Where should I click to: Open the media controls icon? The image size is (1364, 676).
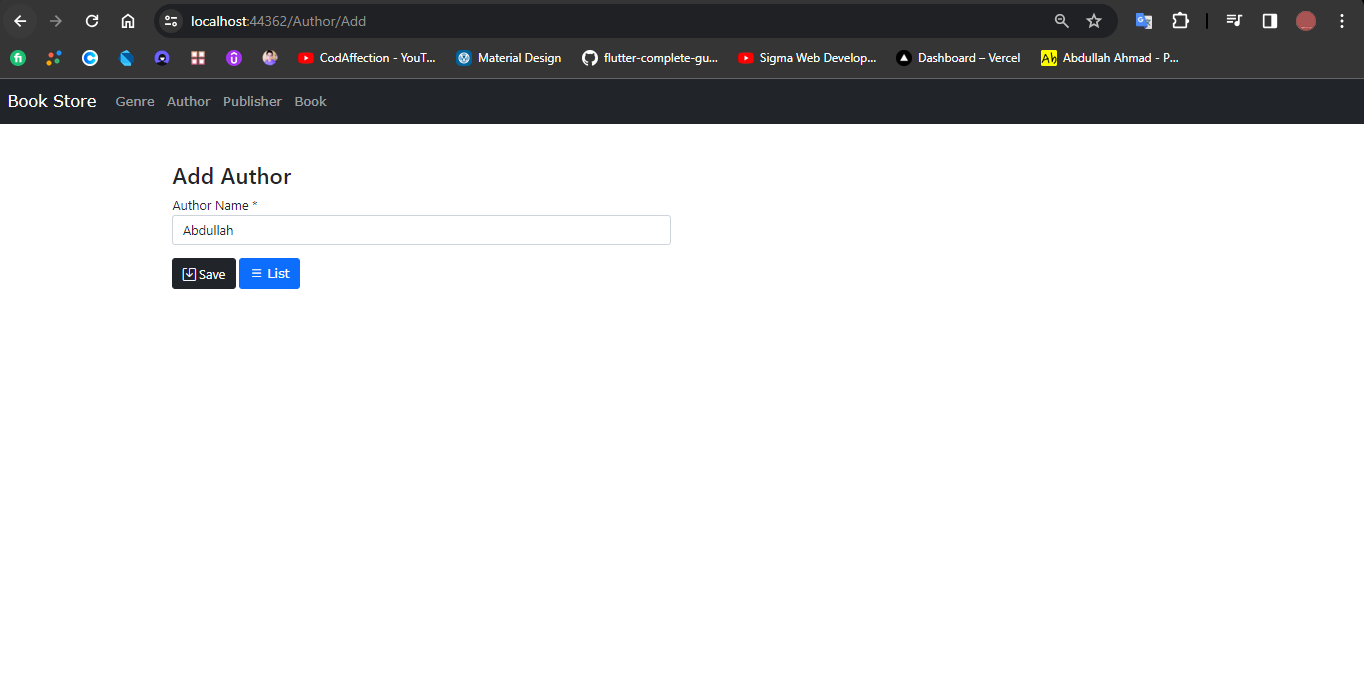[1234, 21]
